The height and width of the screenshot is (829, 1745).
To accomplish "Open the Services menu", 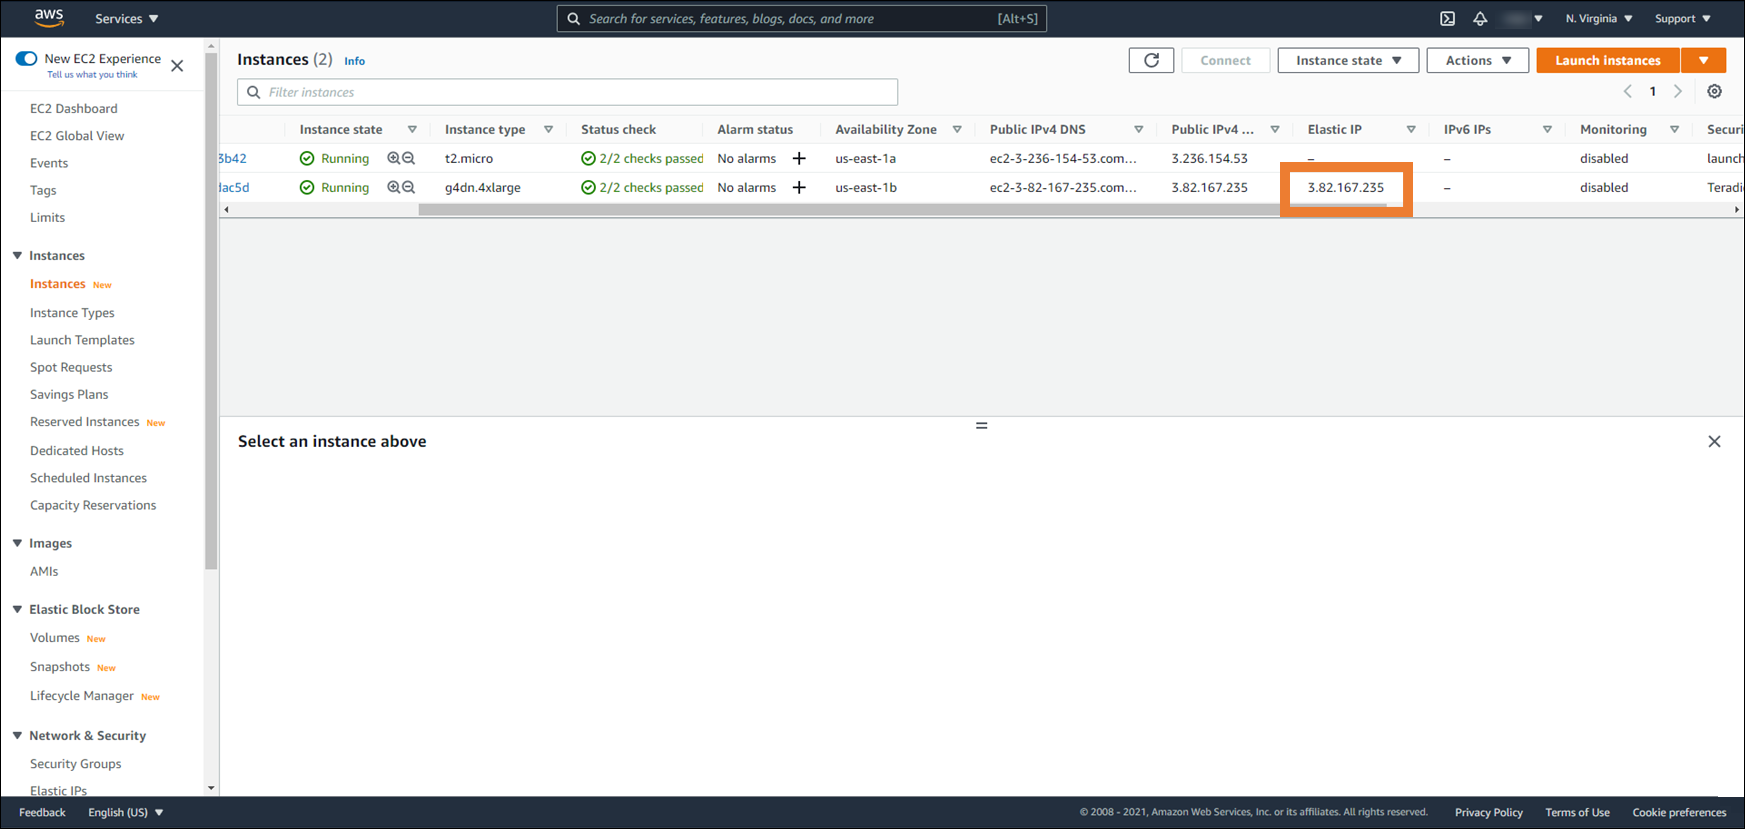I will coord(126,19).
